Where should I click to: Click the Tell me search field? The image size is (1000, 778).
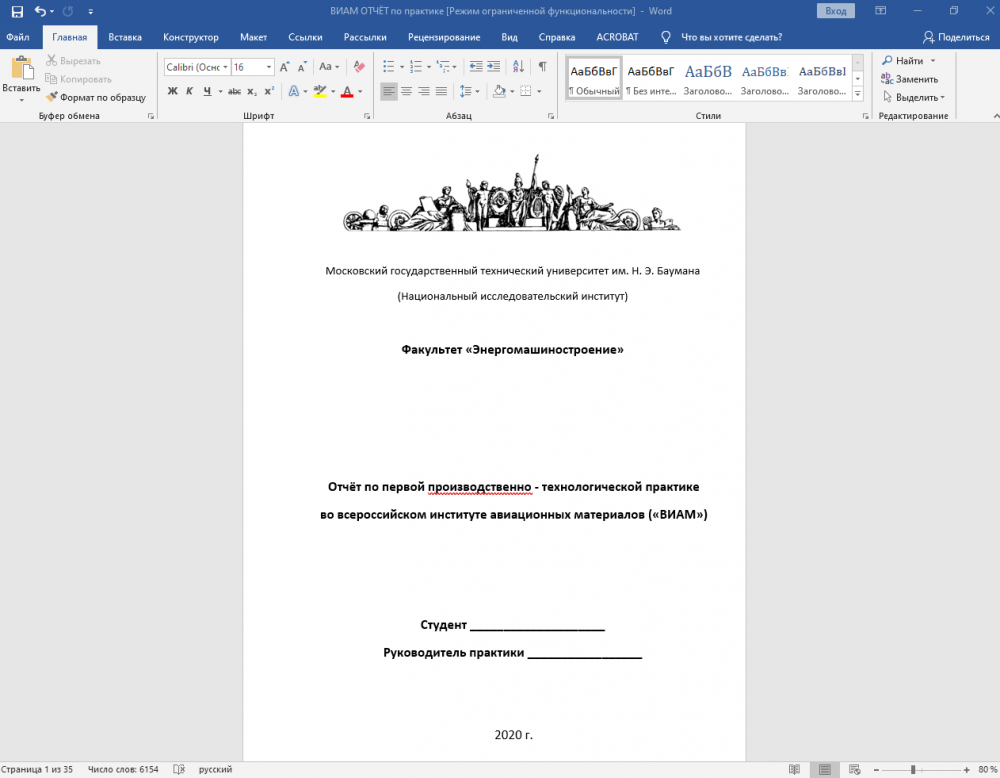tap(731, 37)
